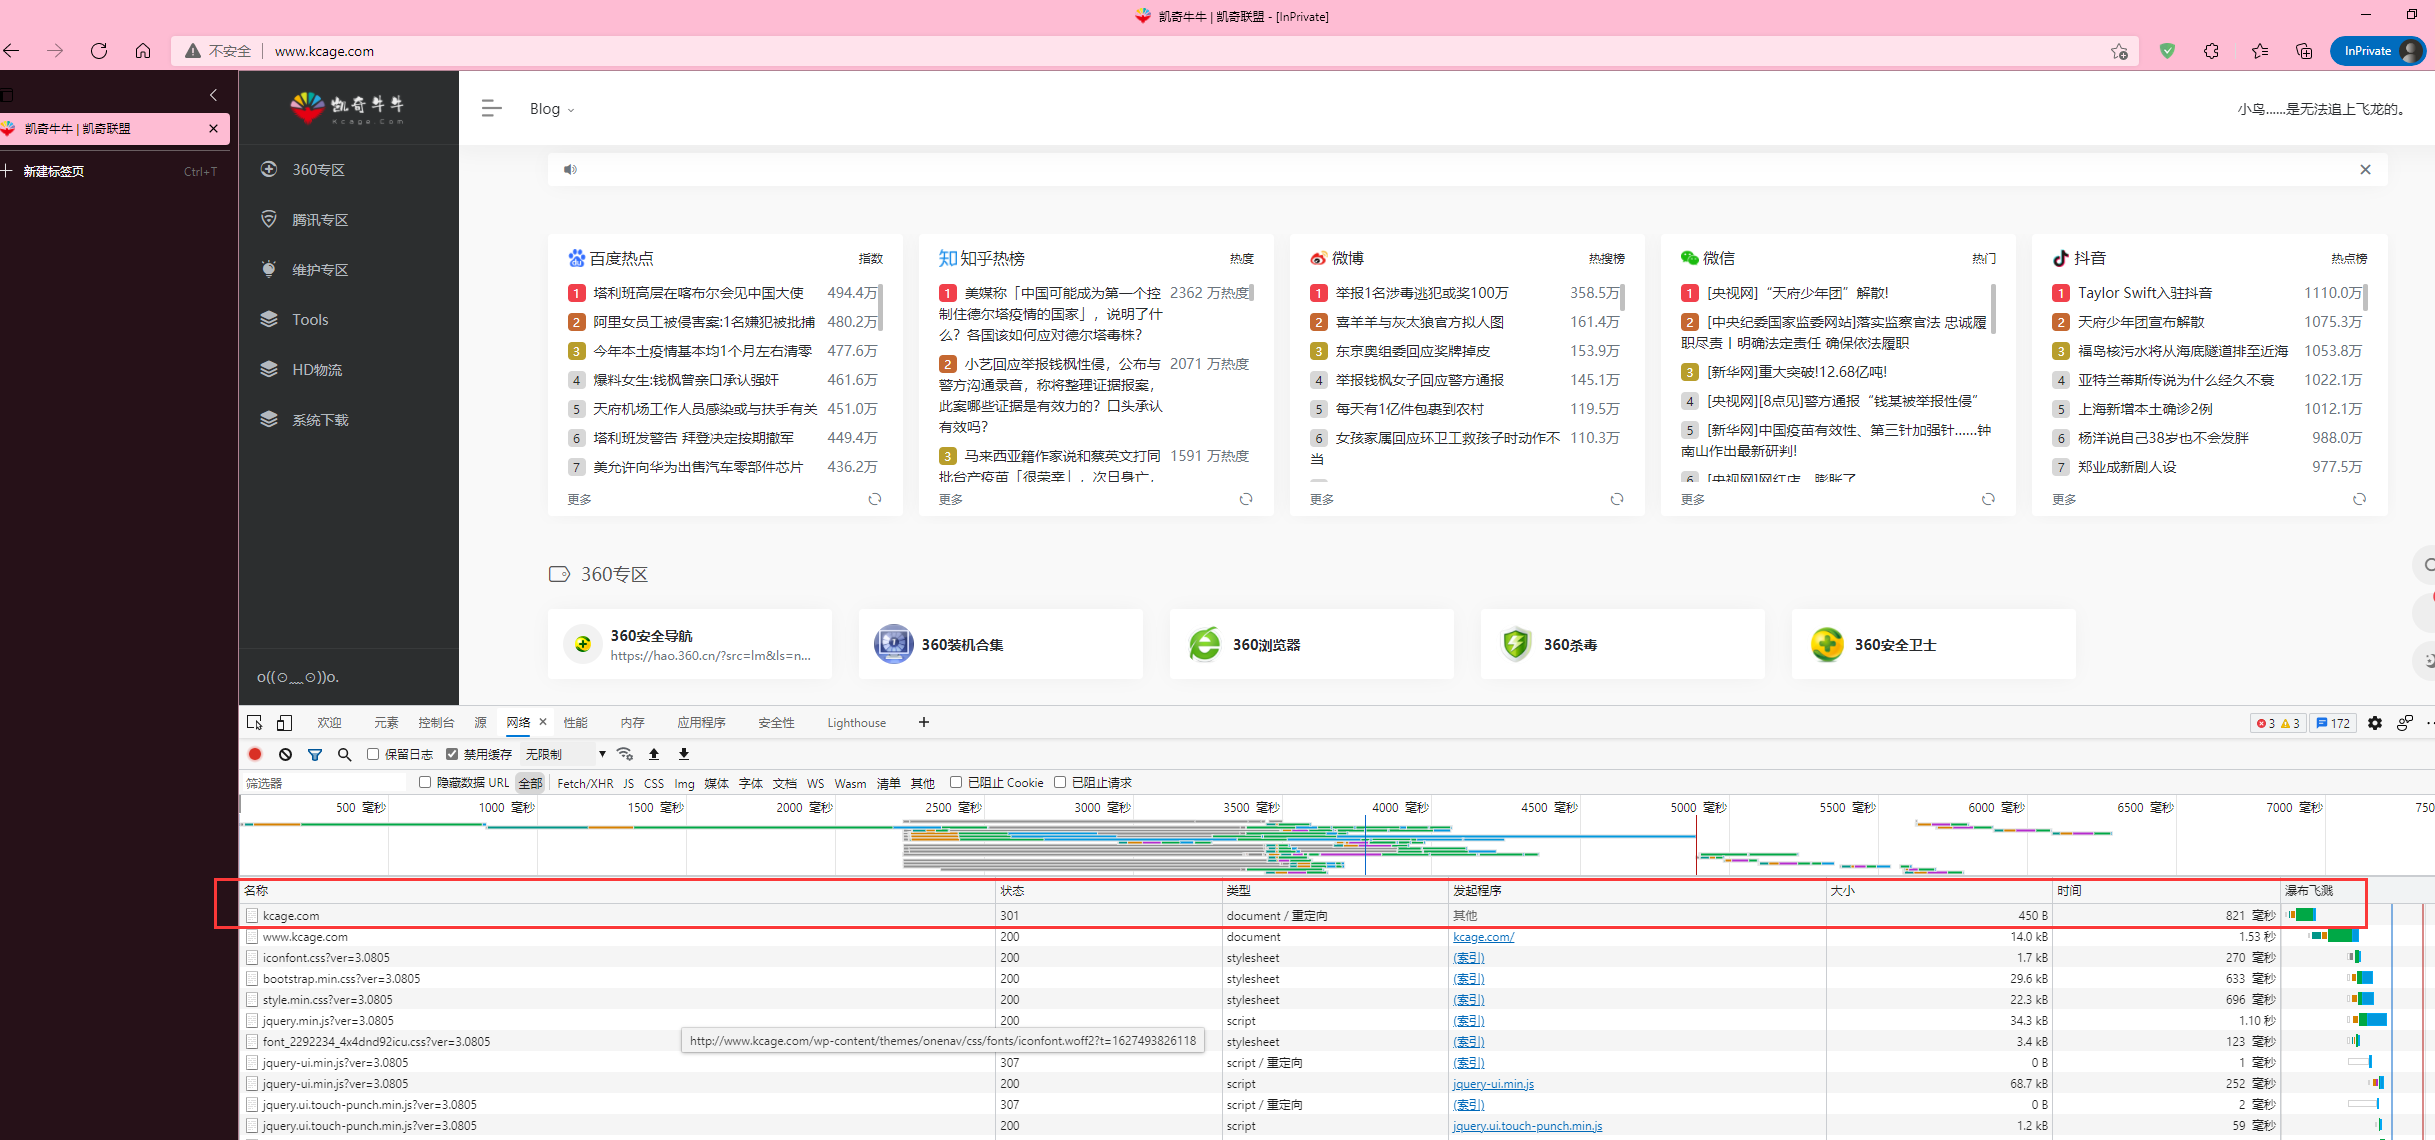Check 已阻止 Cookie filter

coord(956,782)
